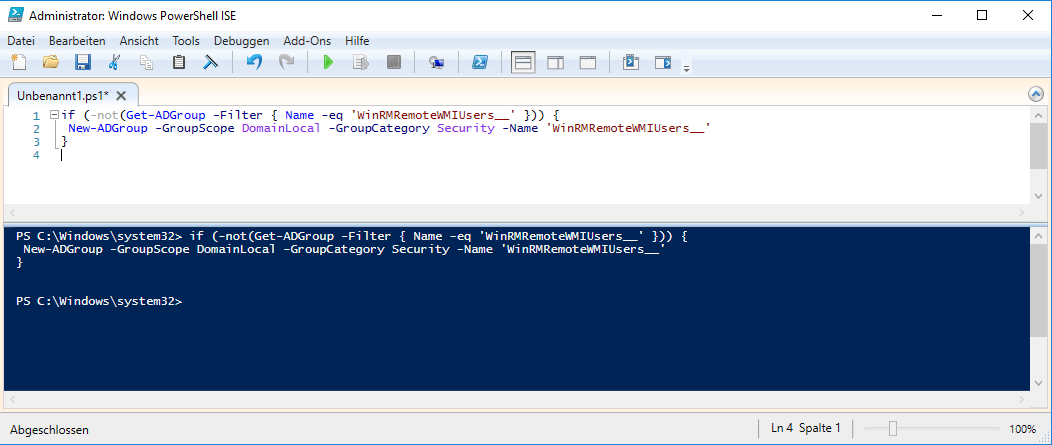Open the Add-Ons menu
This screenshot has height=445, width=1052.
(307, 41)
